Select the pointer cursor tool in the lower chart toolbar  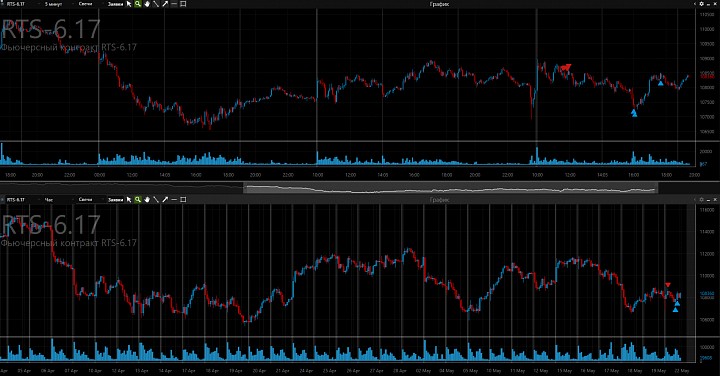(x=129, y=199)
